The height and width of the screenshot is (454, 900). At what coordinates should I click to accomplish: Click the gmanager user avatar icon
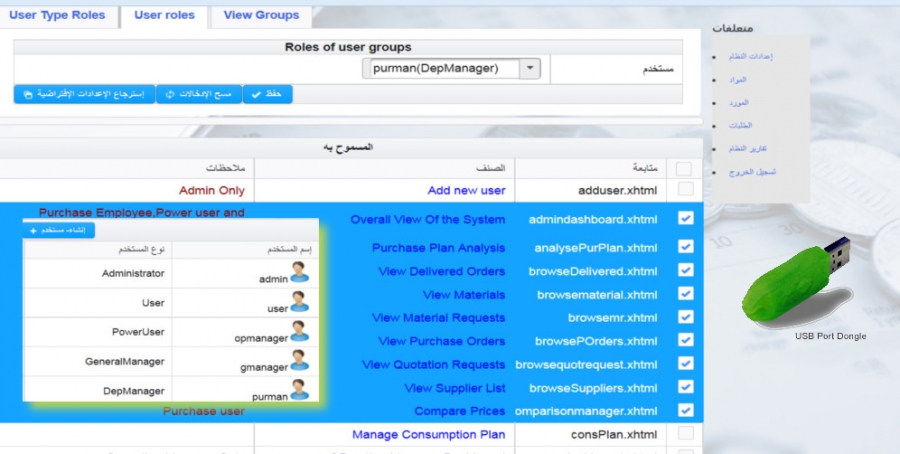point(299,360)
